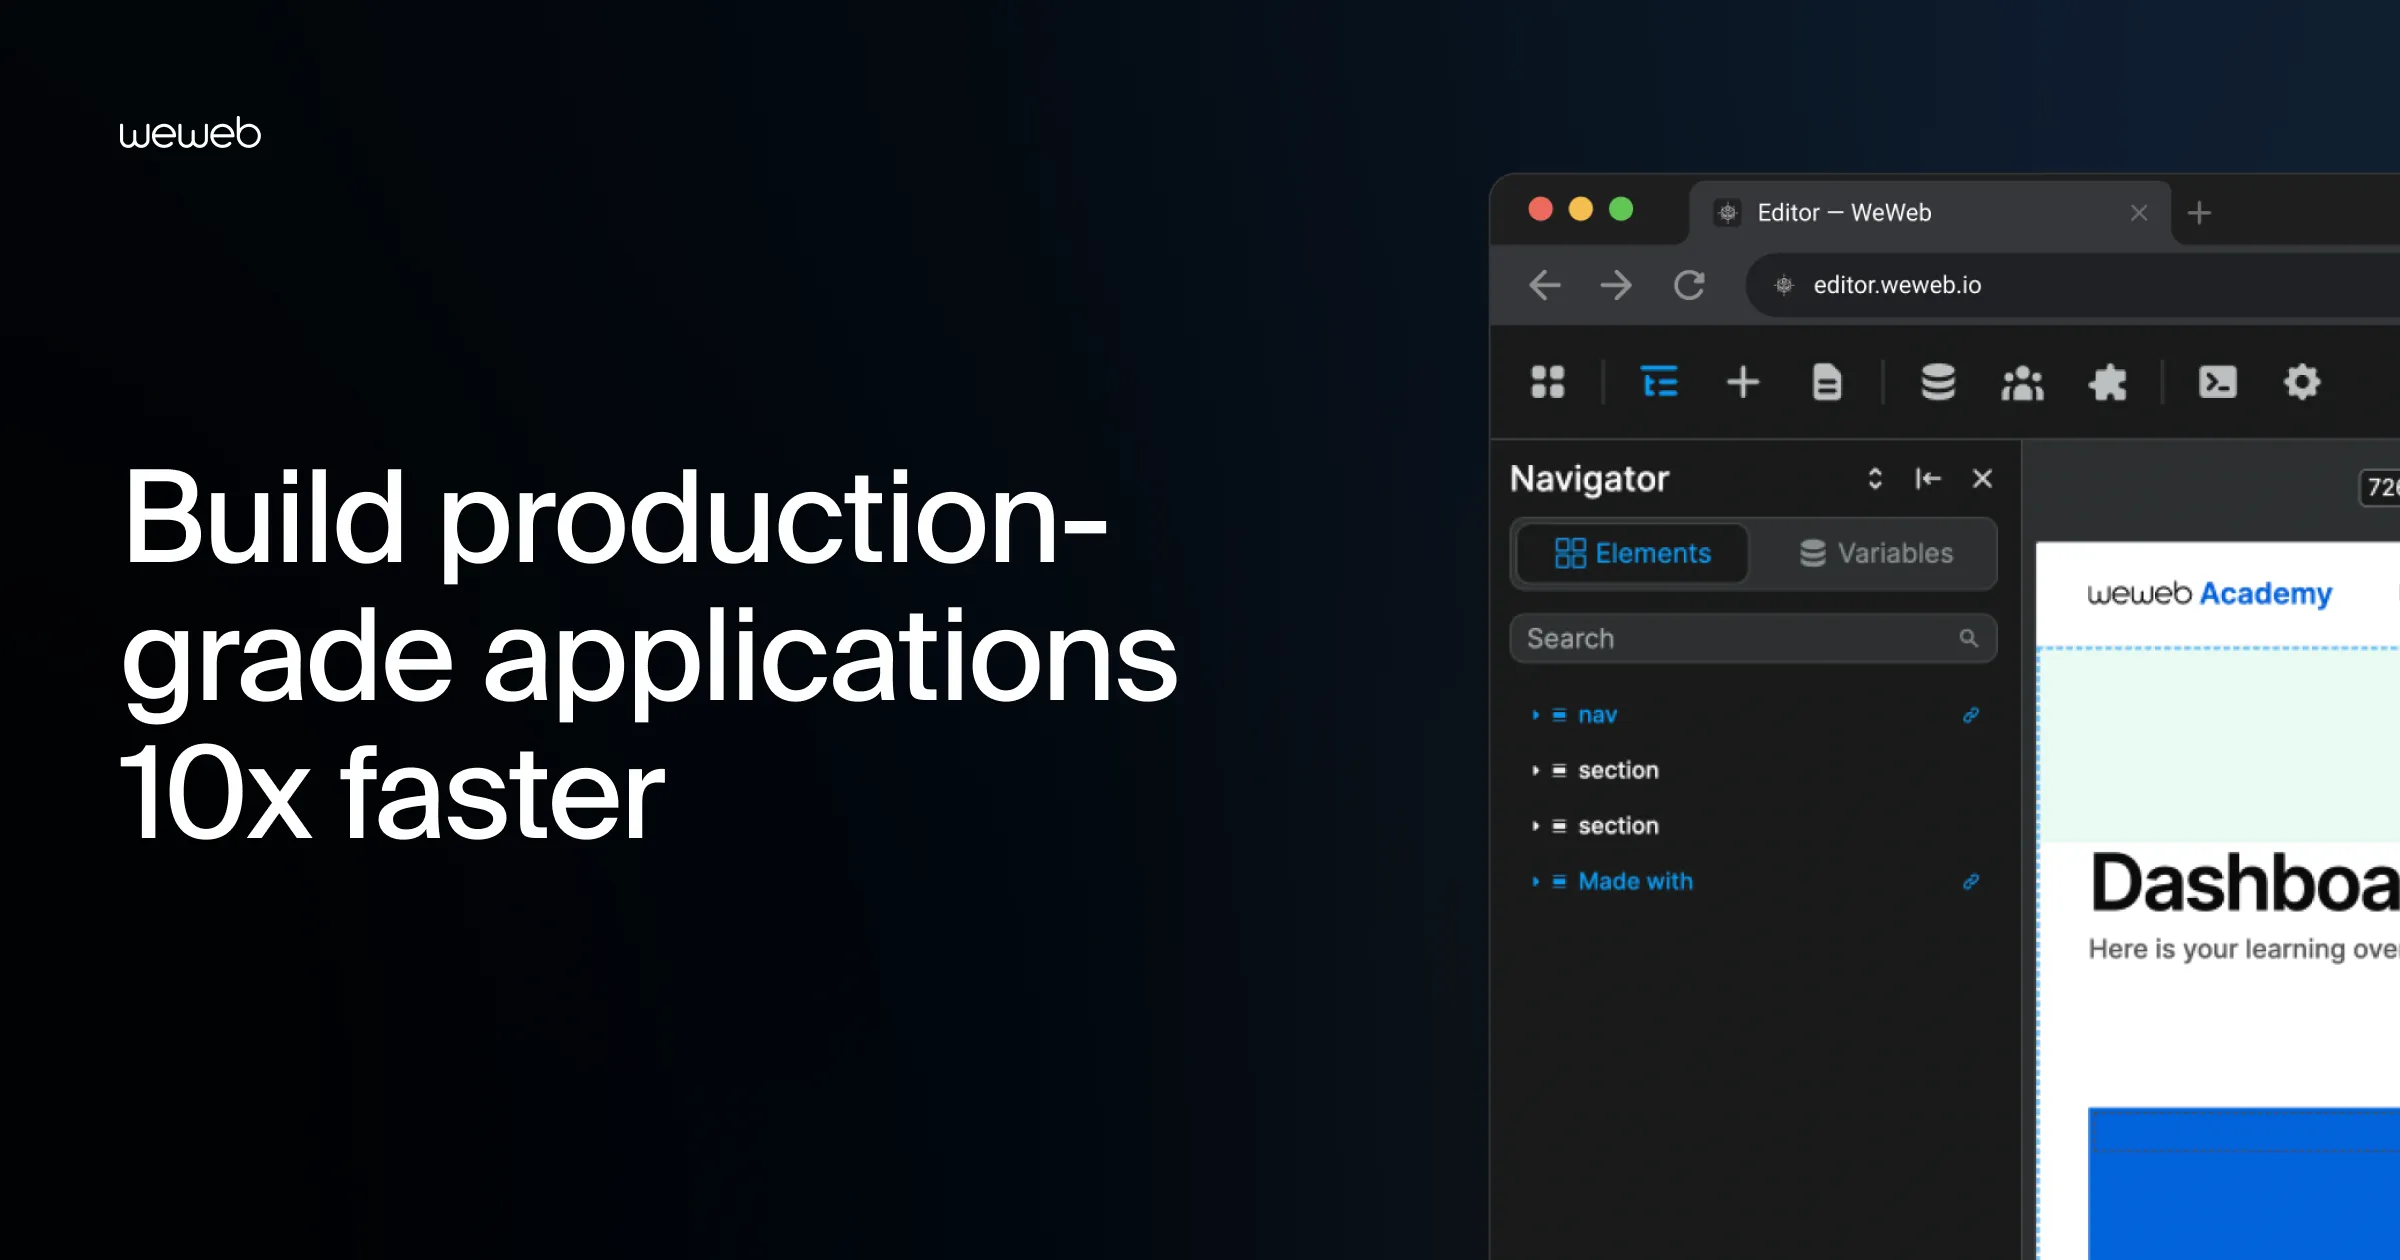Open the Data database stack icon

click(x=1938, y=382)
